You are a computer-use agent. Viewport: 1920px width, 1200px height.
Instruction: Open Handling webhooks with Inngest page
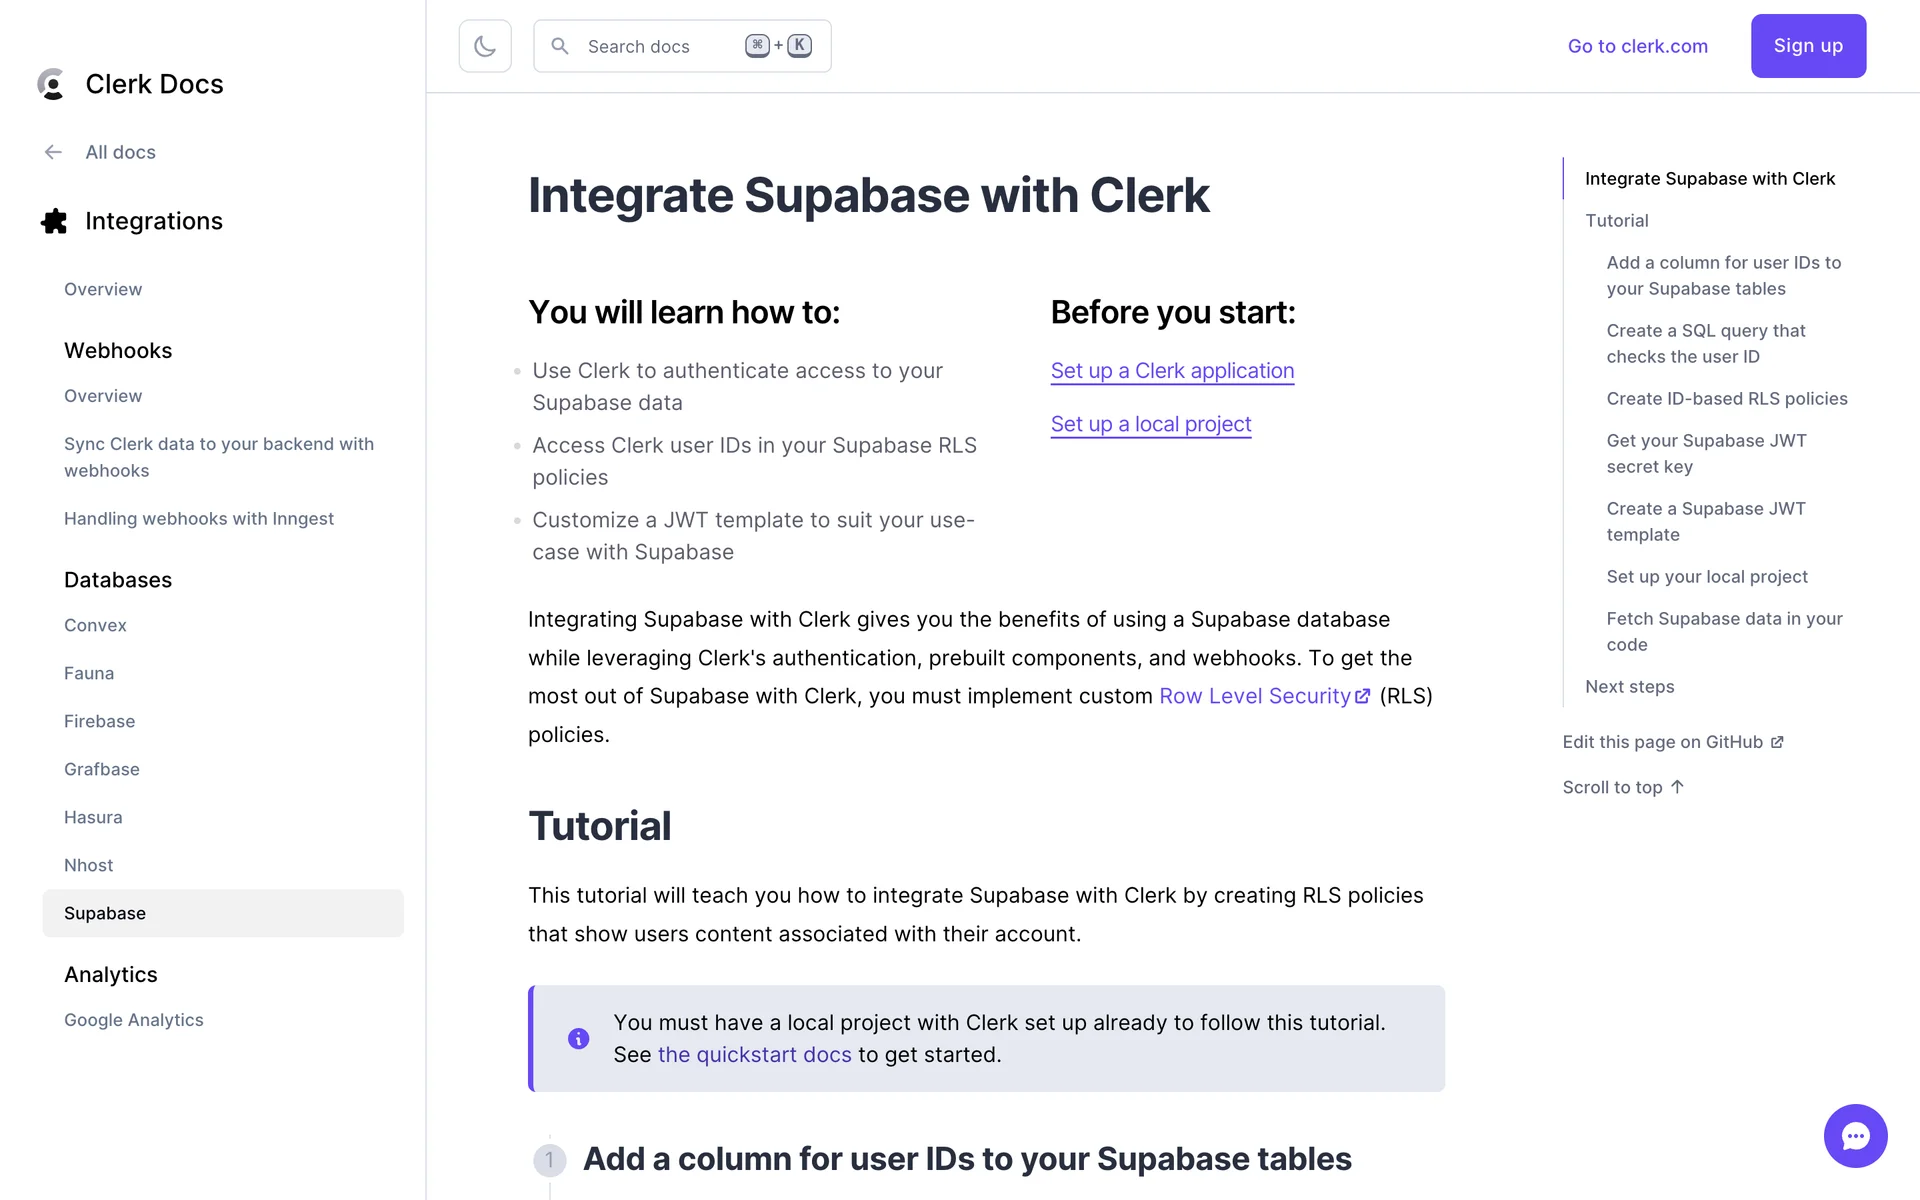198,519
